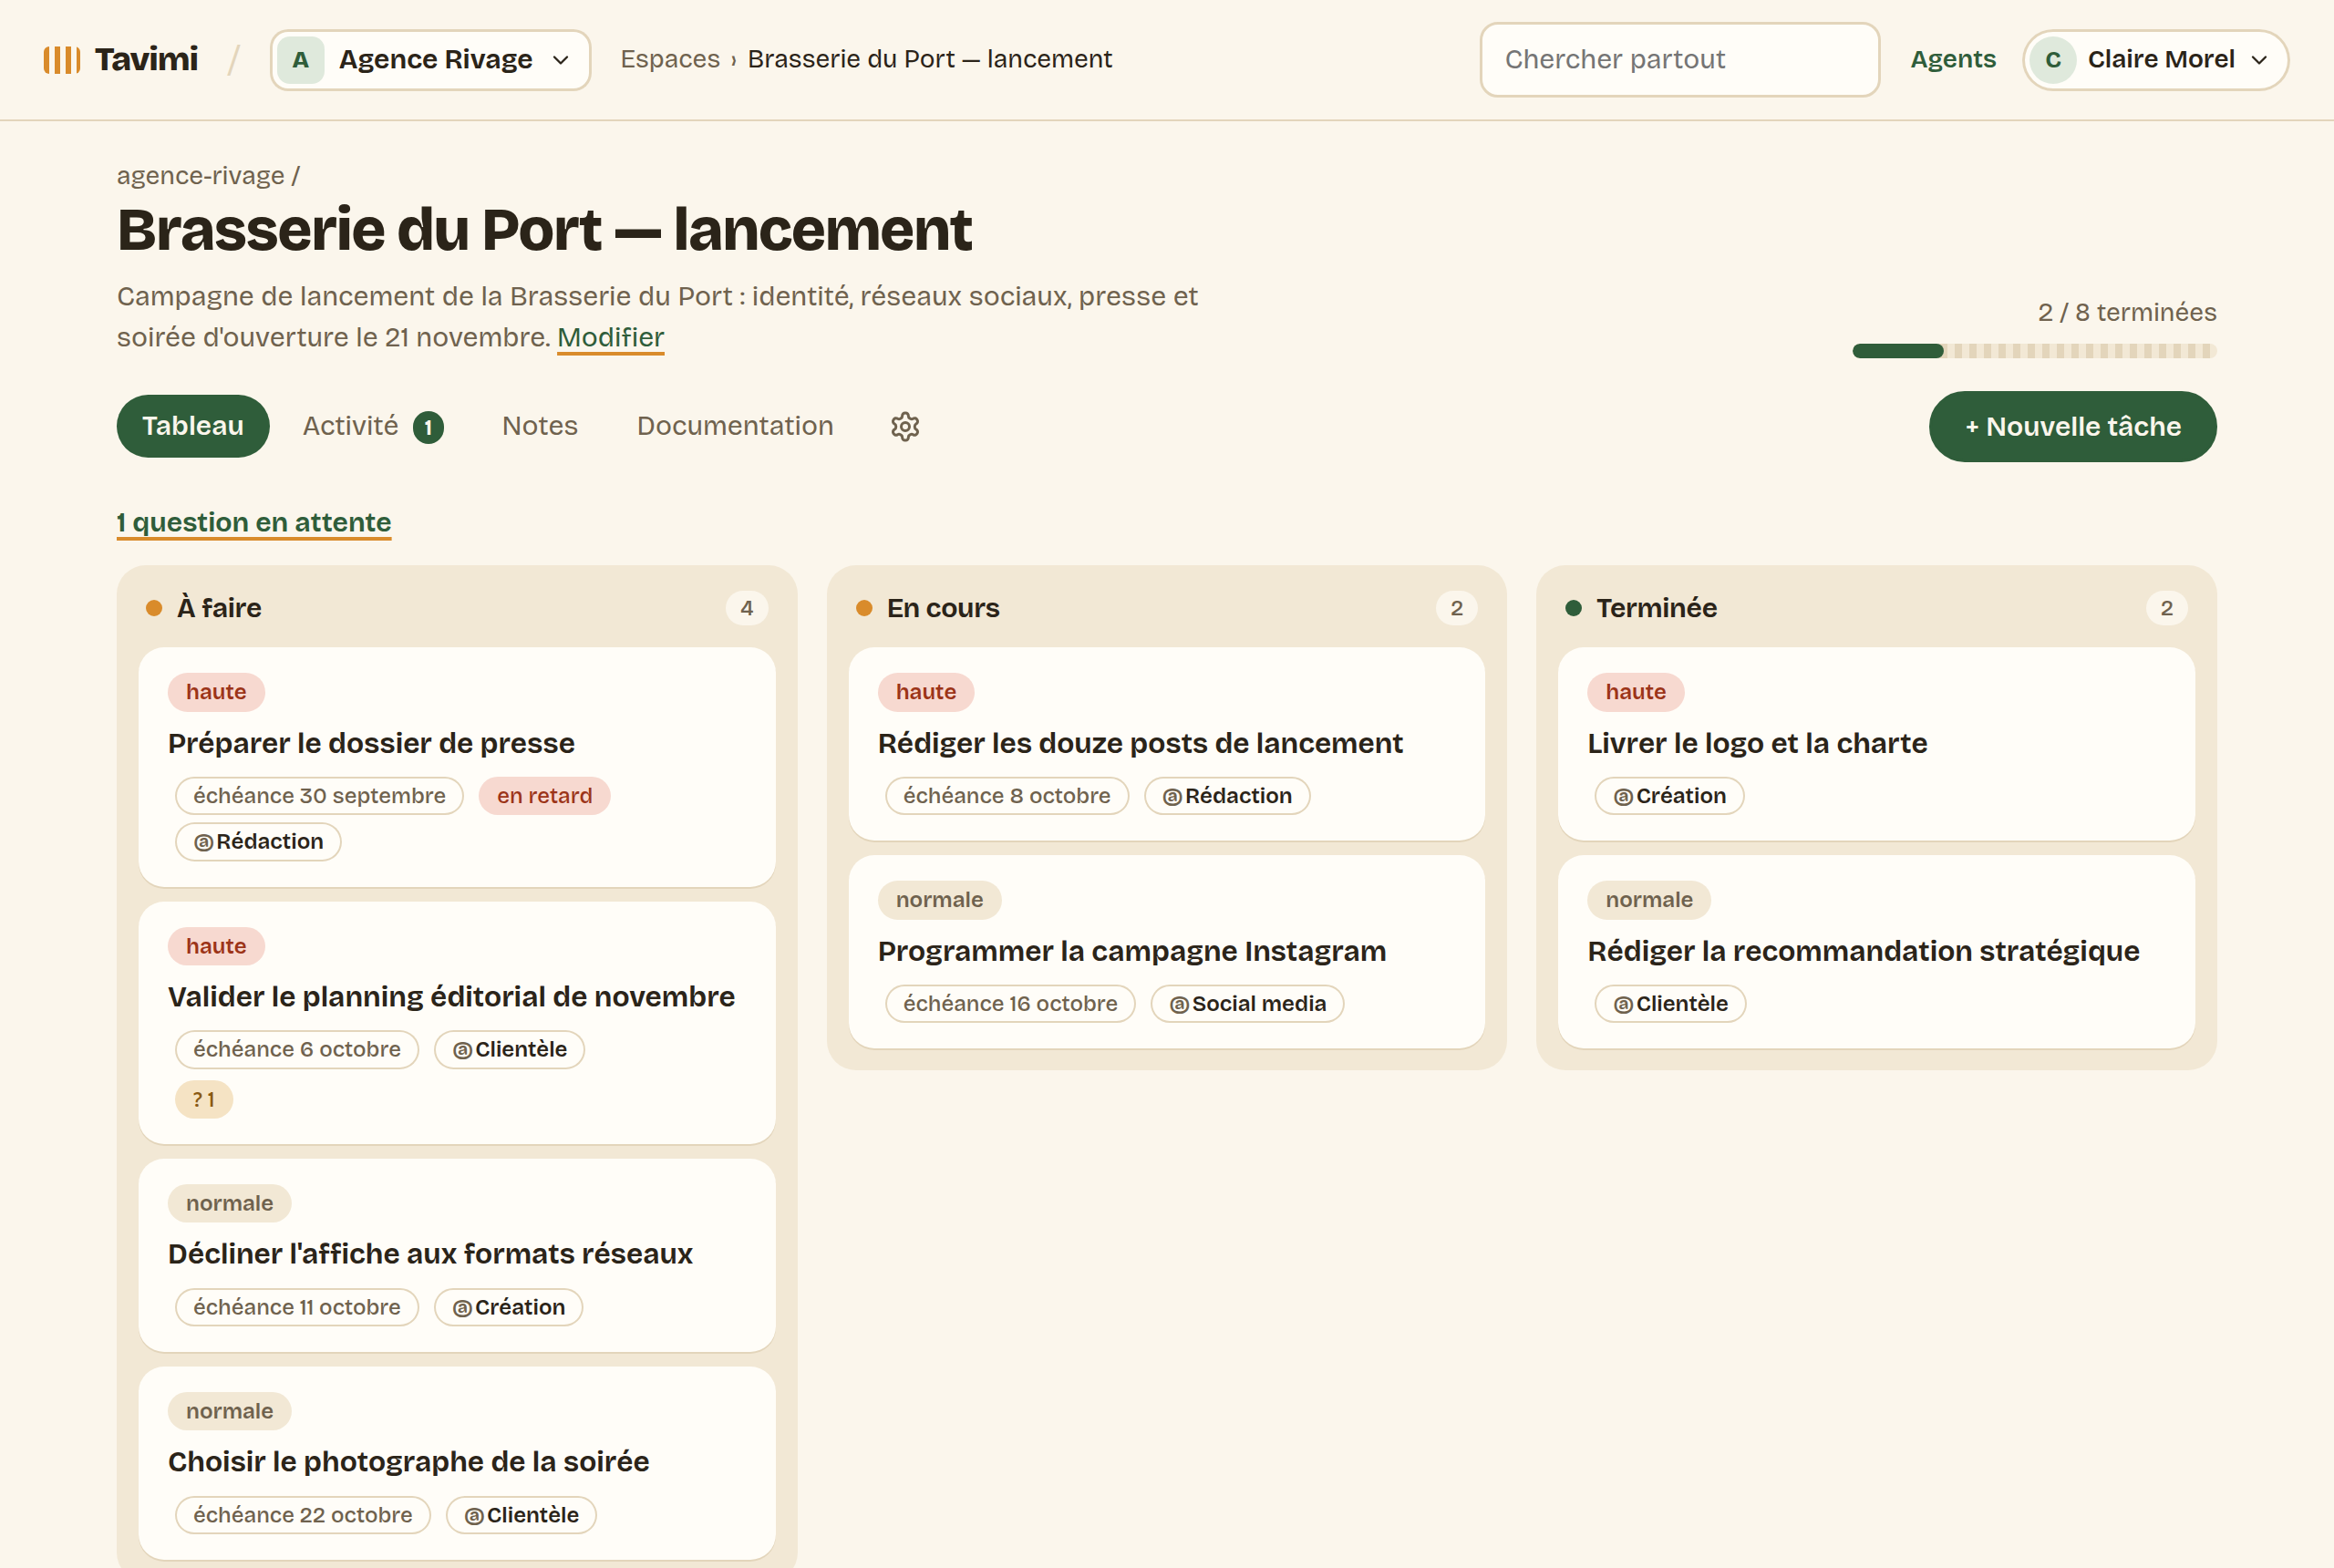The image size is (2334, 1568).
Task: Switch to the Tableau tab
Action: pos(193,426)
